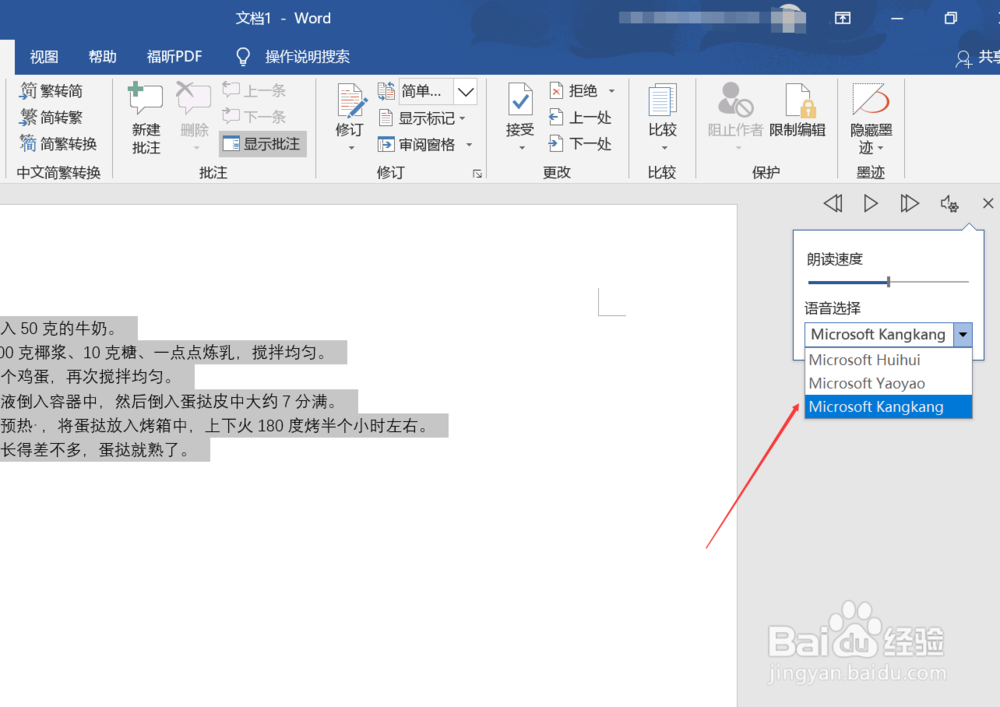The width and height of the screenshot is (1000, 707).
Task: Expand the 拒绝 dropdown arrow
Action: tap(612, 91)
